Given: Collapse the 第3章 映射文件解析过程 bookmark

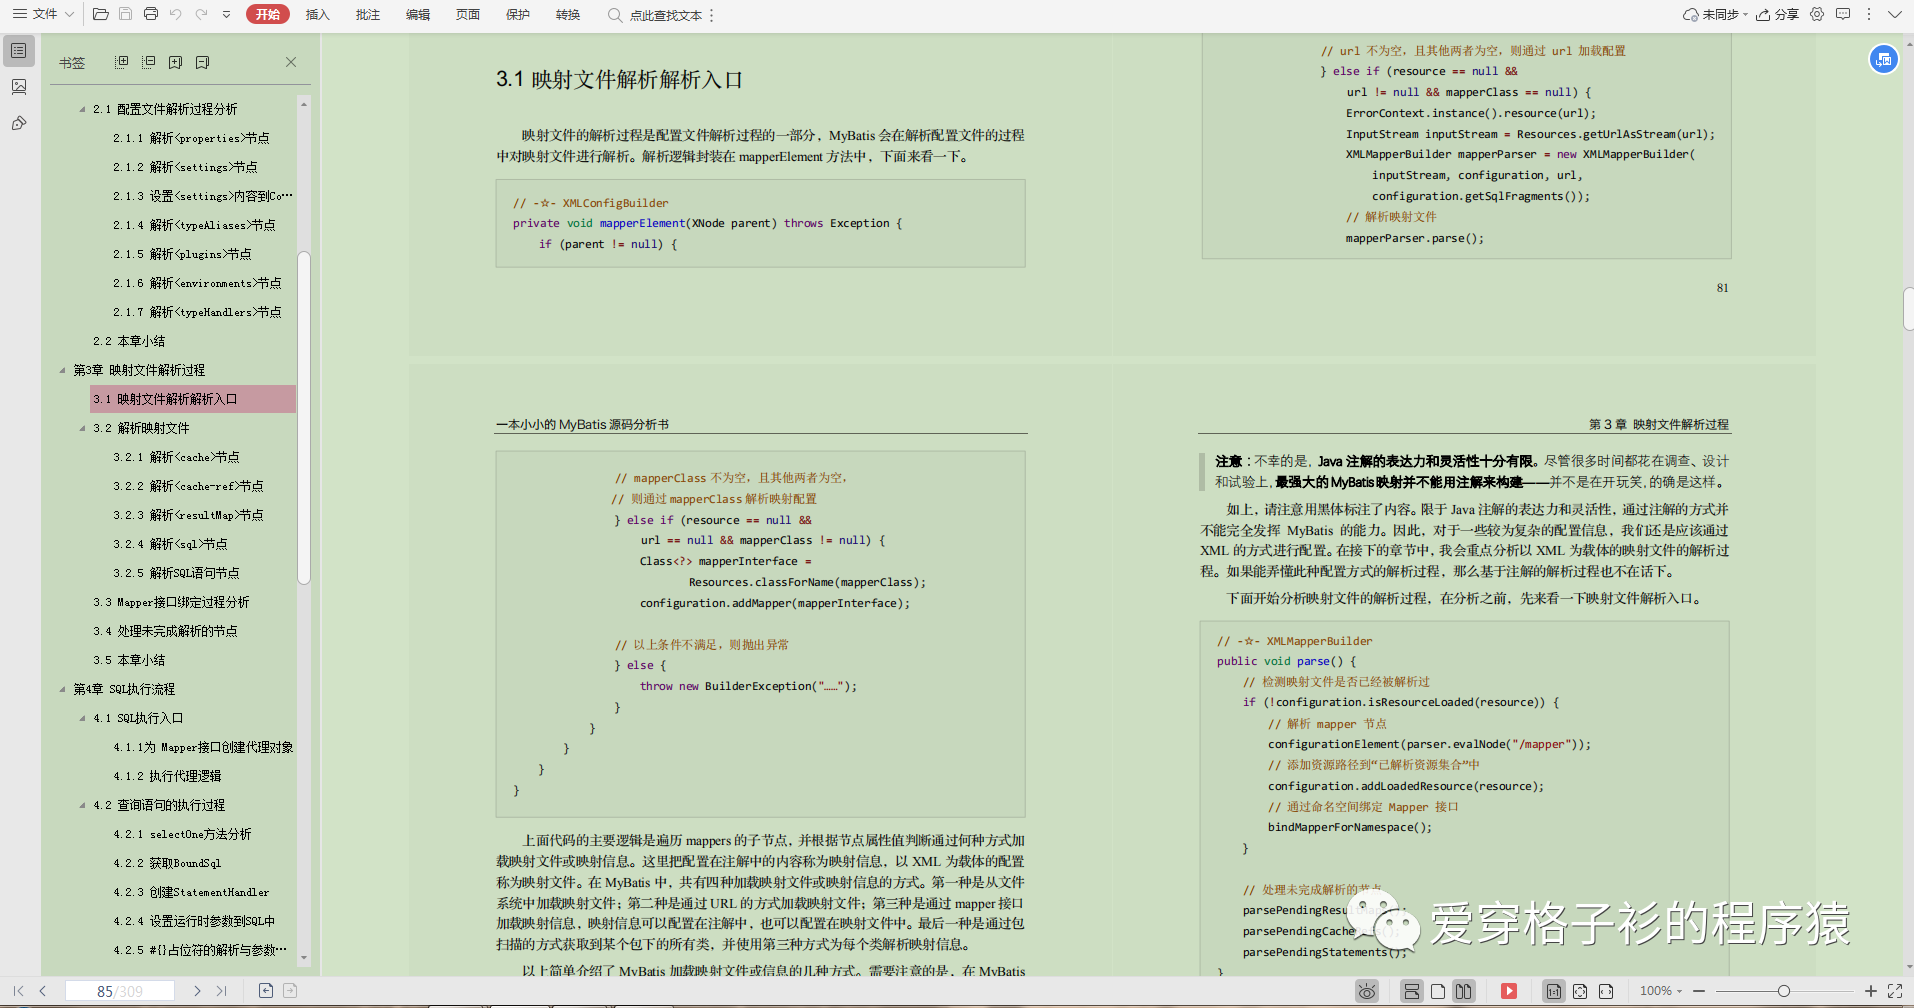Looking at the screenshot, I should tap(63, 370).
